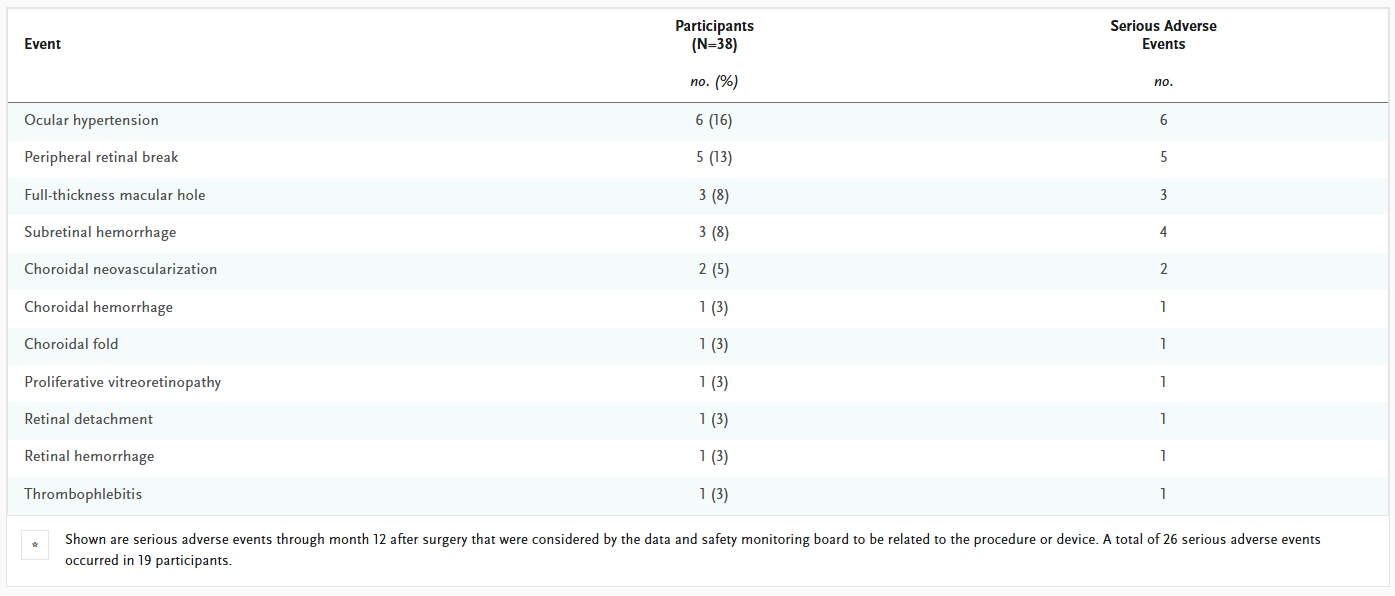Click Subretinal hemorrhage's serious adverse events count 4
The width and height of the screenshot is (1395, 596).
coord(1163,232)
